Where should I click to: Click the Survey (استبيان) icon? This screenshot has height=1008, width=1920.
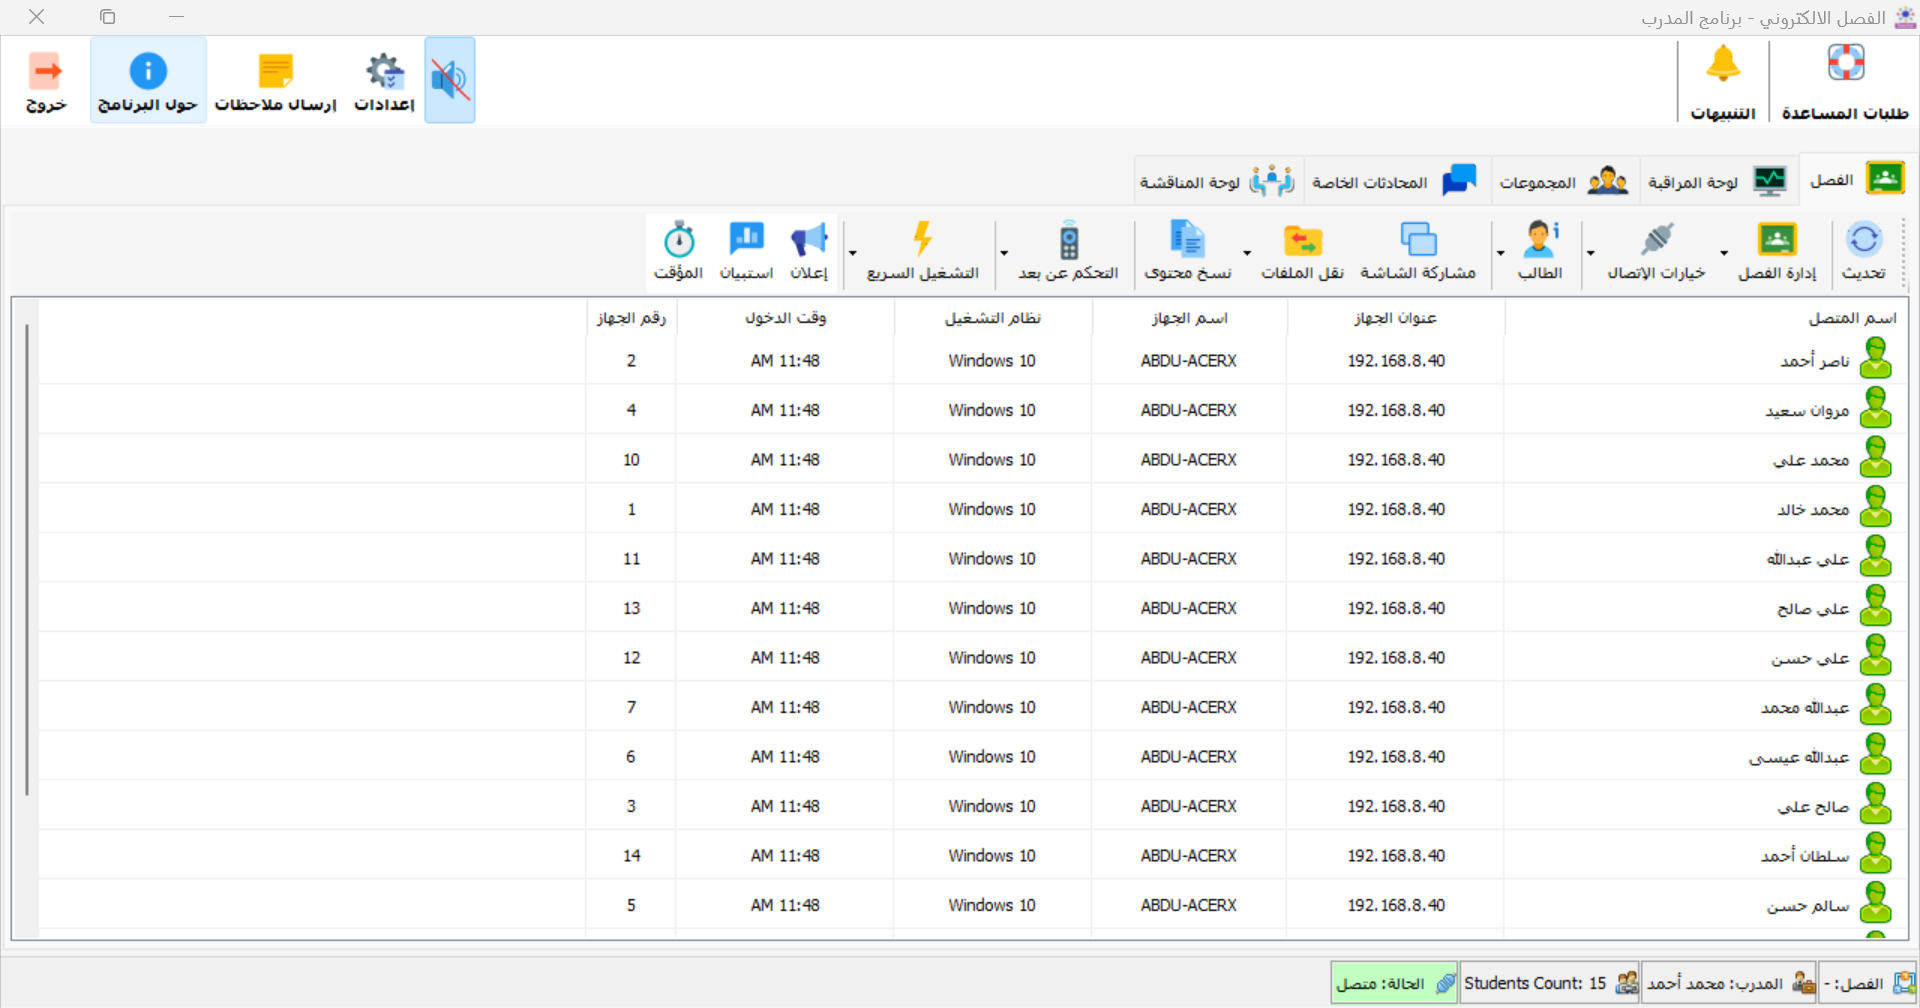click(x=746, y=250)
